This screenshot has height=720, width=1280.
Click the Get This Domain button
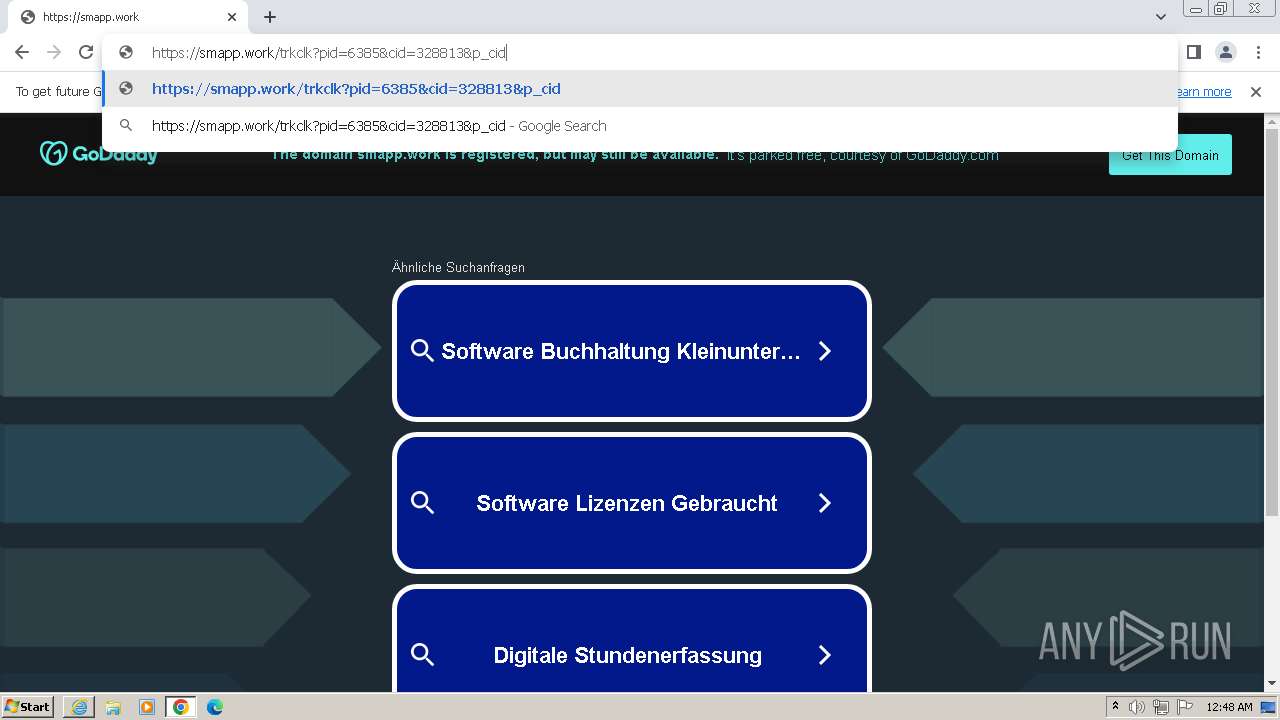coord(1170,155)
